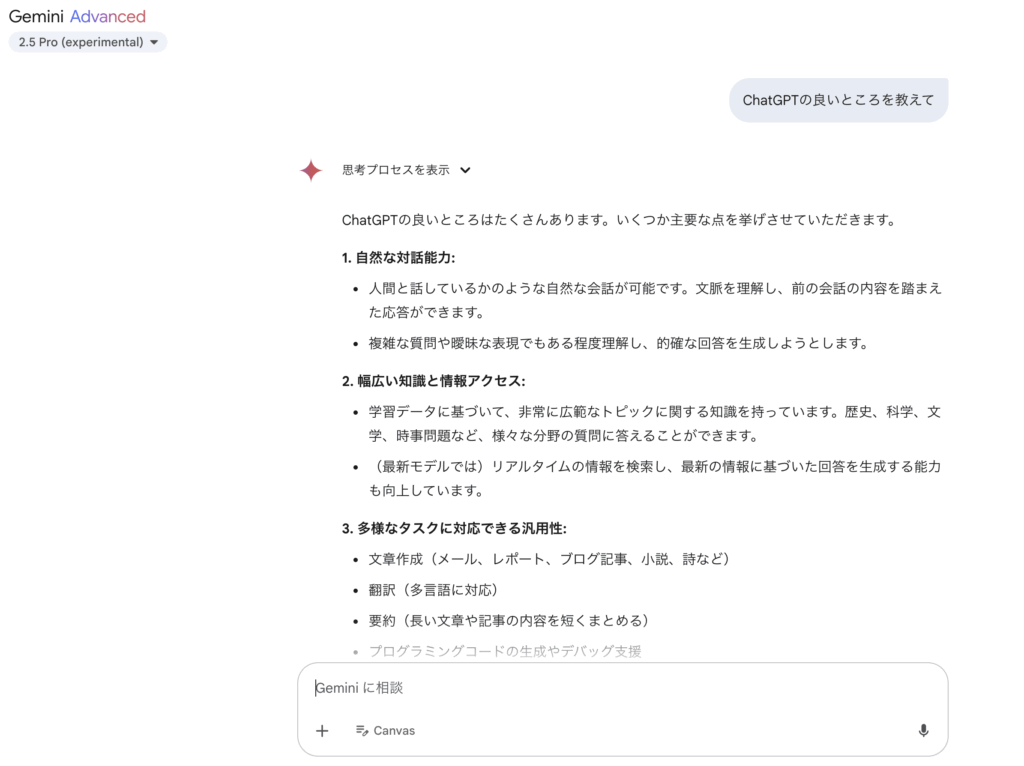Image resolution: width=1024 pixels, height=766 pixels.
Task: Click the faded bullet プログラミングコードの生成やデバッグ支援
Action: [505, 650]
